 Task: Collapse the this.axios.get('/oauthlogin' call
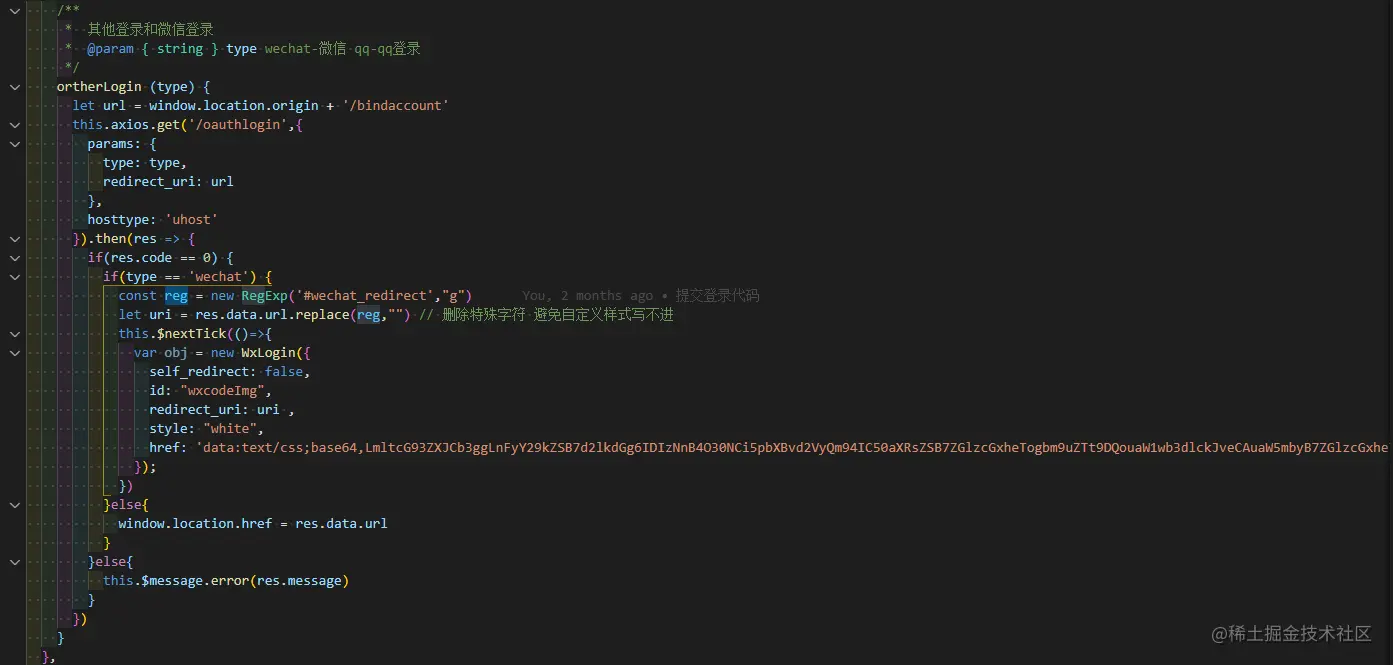click(x=14, y=124)
